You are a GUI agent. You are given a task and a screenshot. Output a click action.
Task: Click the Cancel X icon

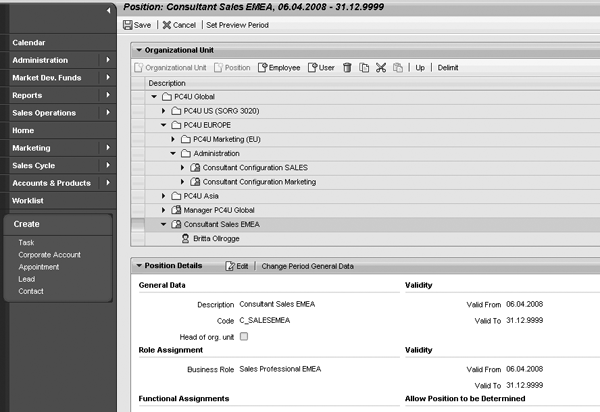pyautogui.click(x=166, y=25)
